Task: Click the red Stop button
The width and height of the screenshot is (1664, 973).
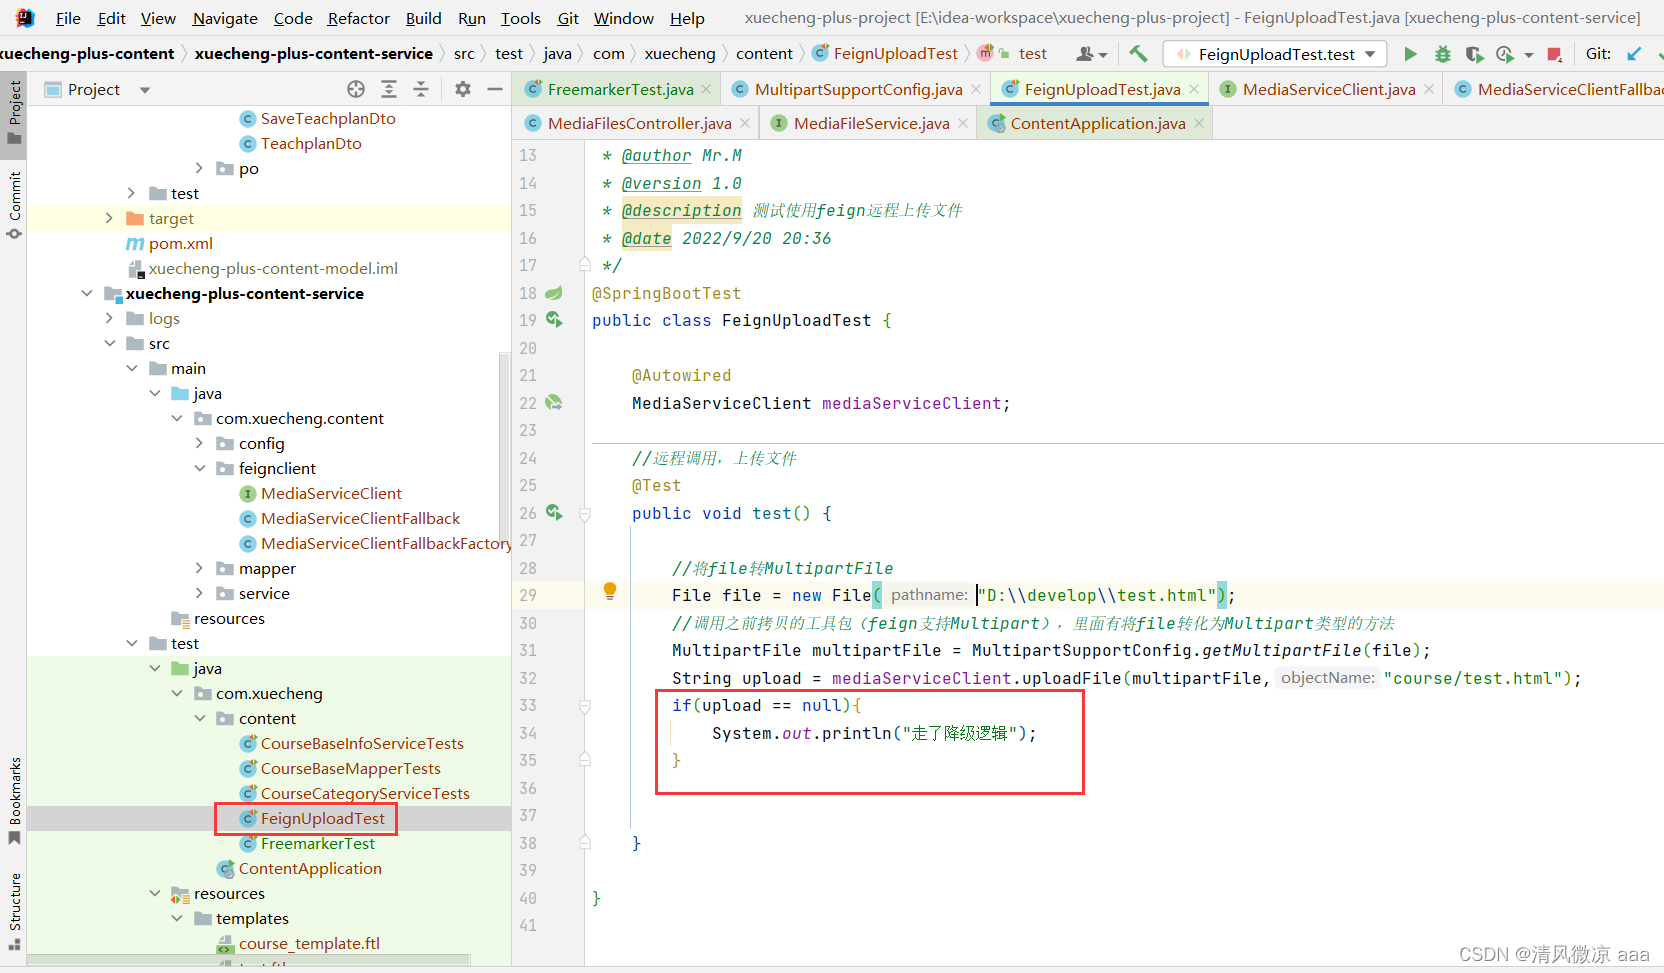Action: coord(1554,54)
